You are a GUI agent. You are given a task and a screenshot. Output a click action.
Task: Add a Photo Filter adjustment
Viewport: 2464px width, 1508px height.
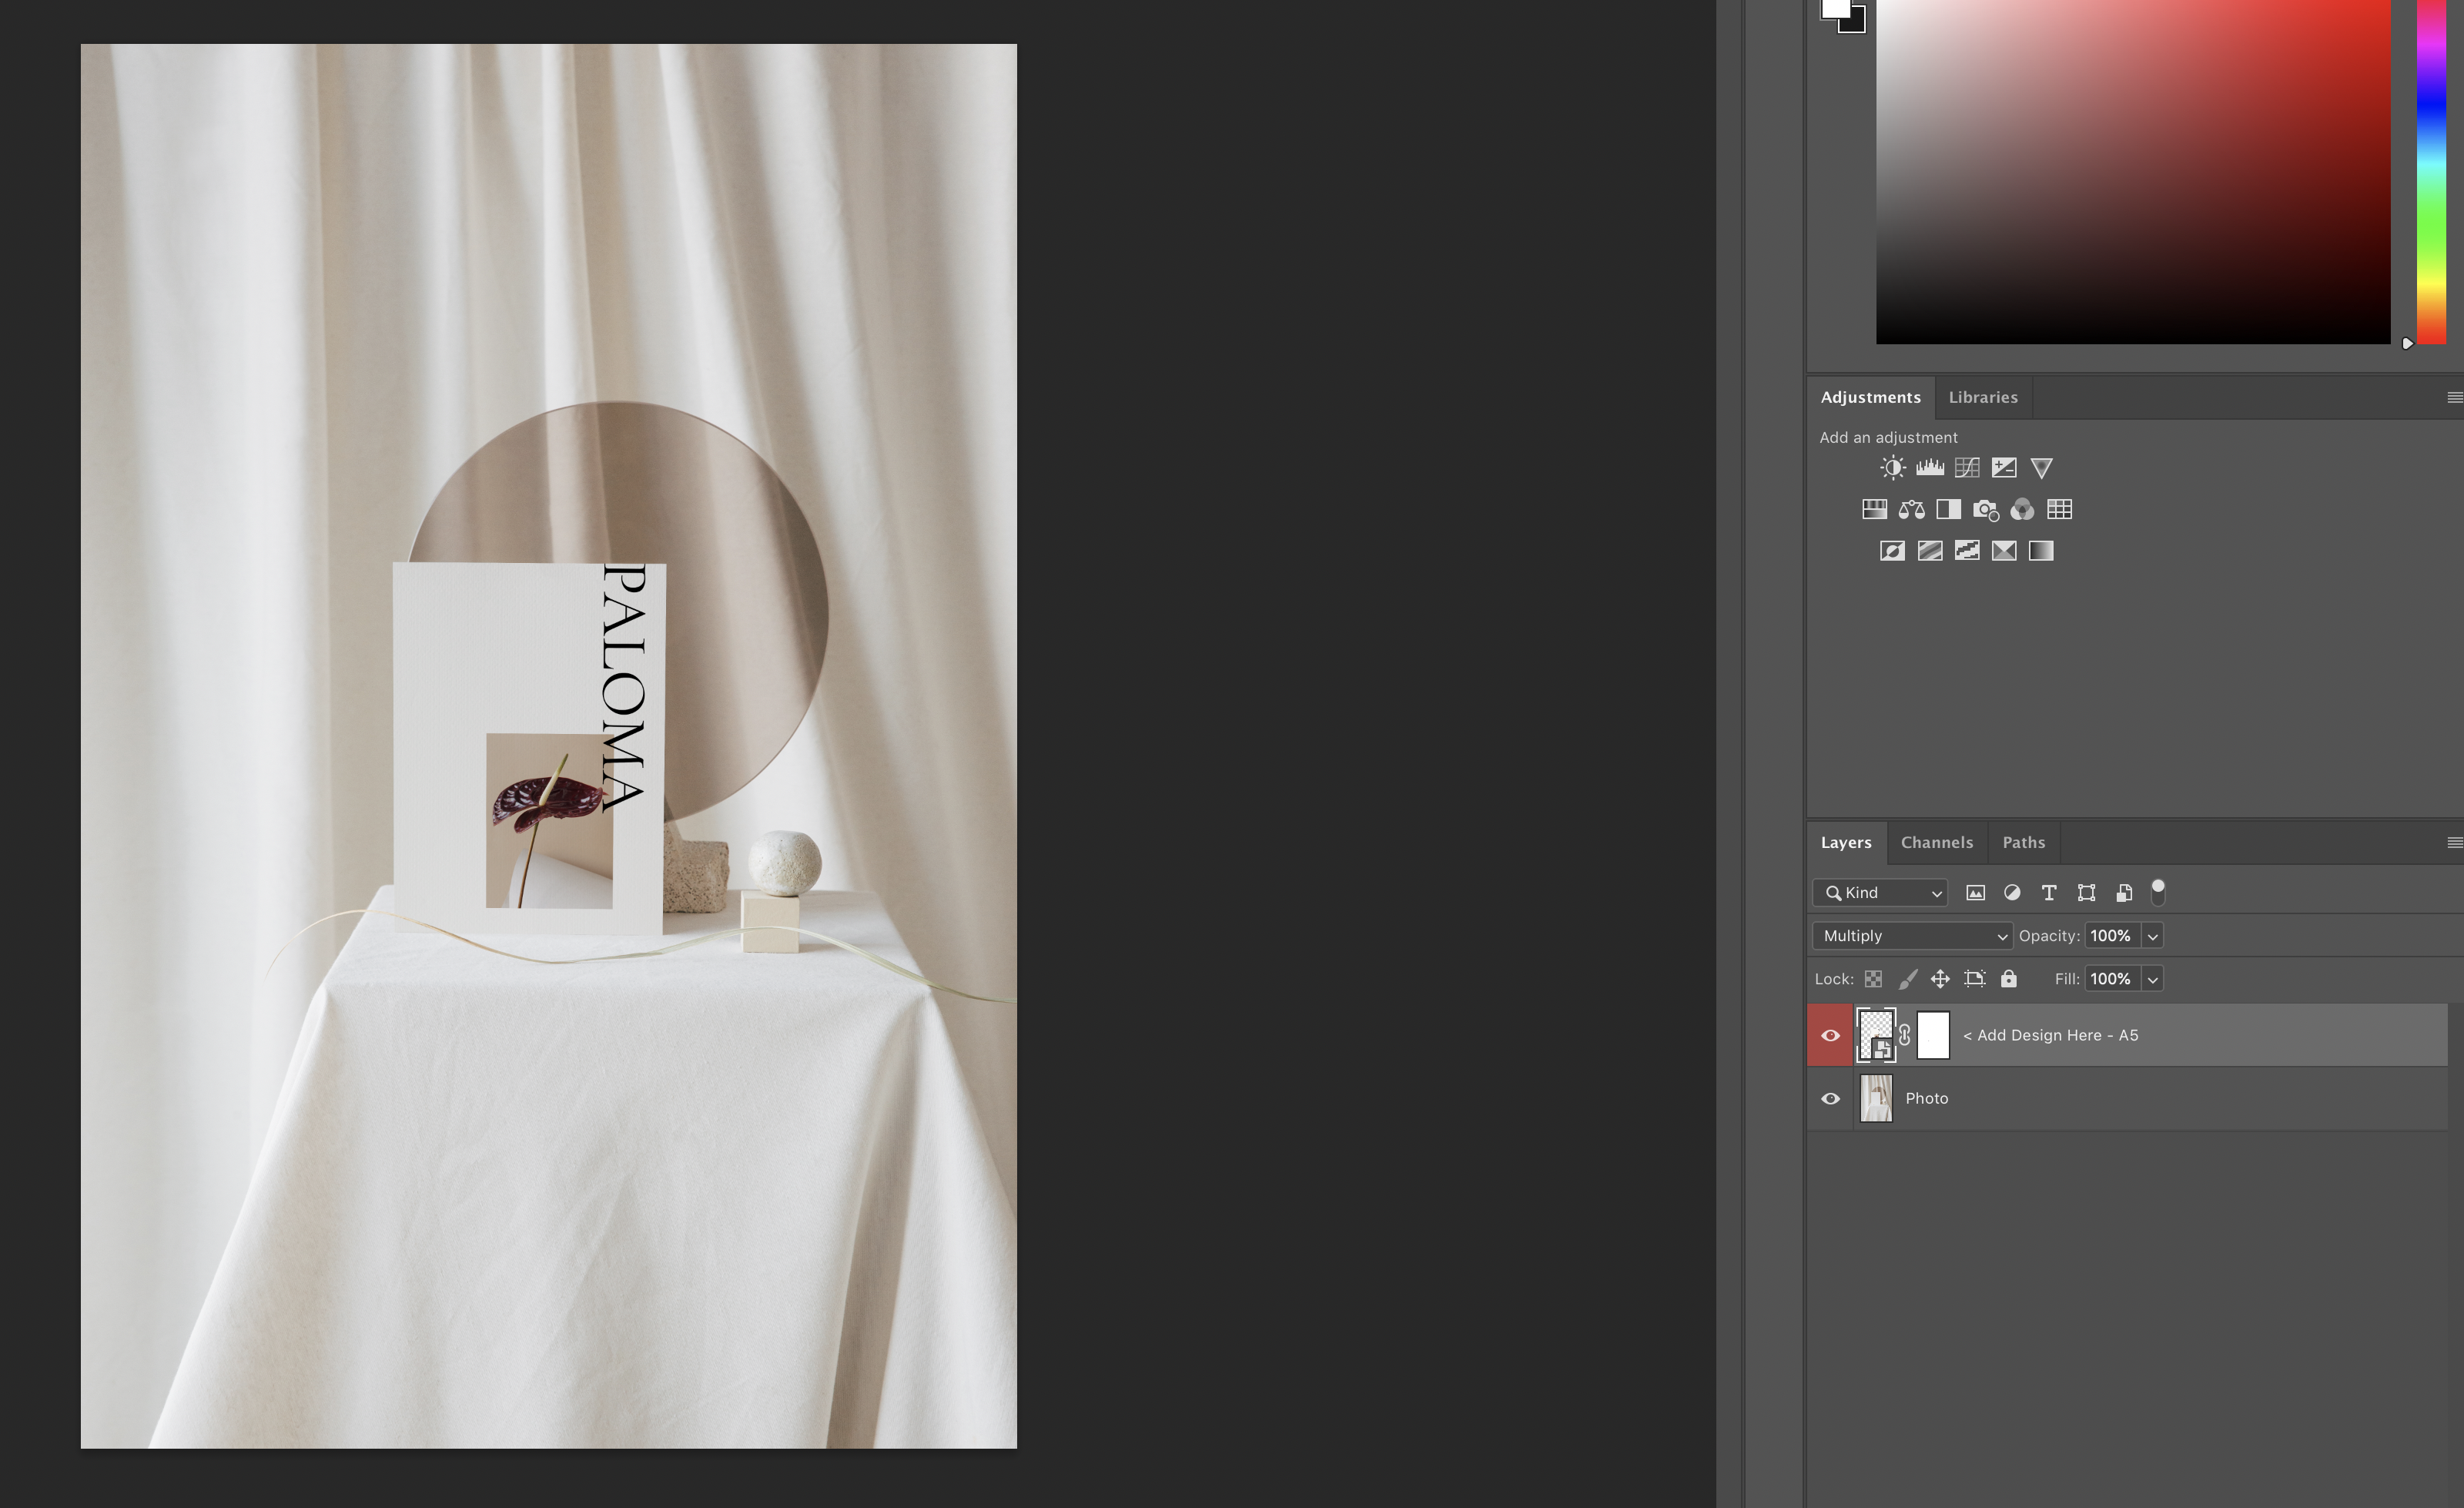coord(1985,510)
